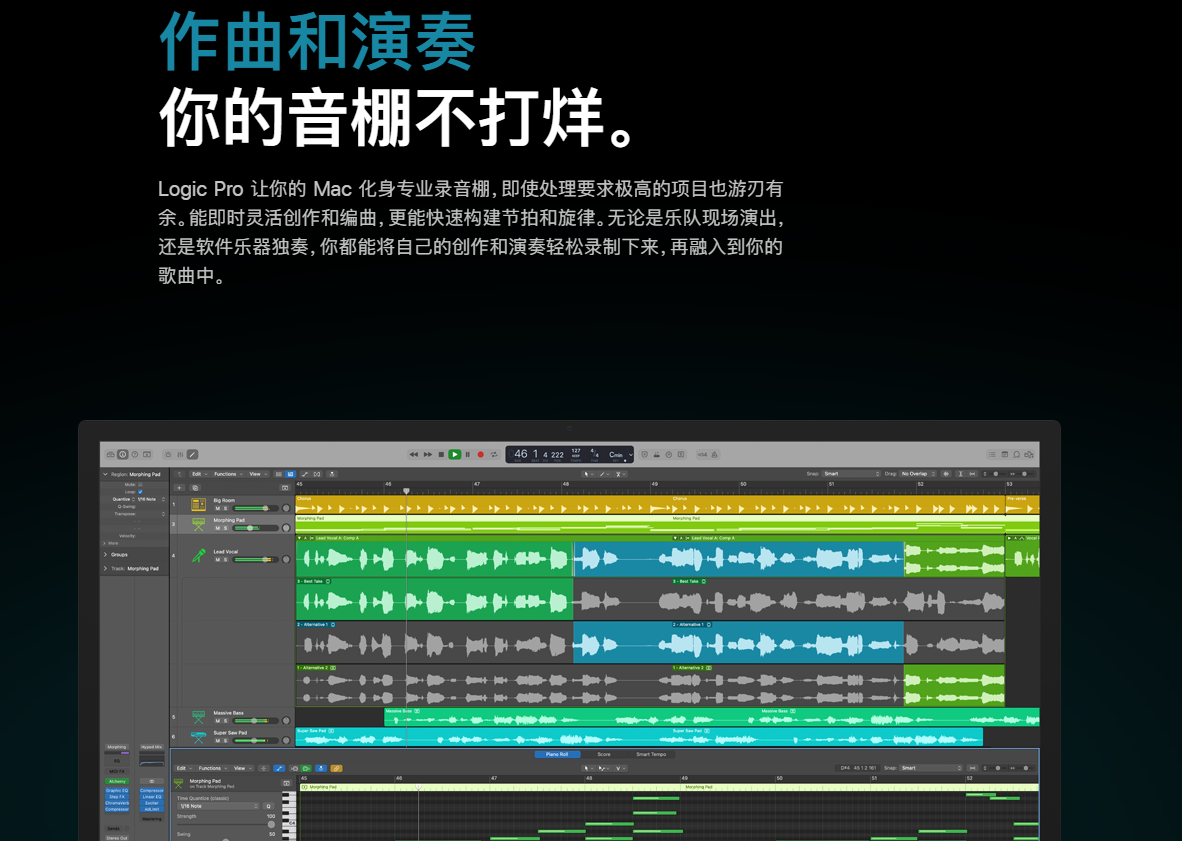Click the Super Saw Pad keyboard track icon
Image resolution: width=1182 pixels, height=841 pixels.
click(x=198, y=736)
